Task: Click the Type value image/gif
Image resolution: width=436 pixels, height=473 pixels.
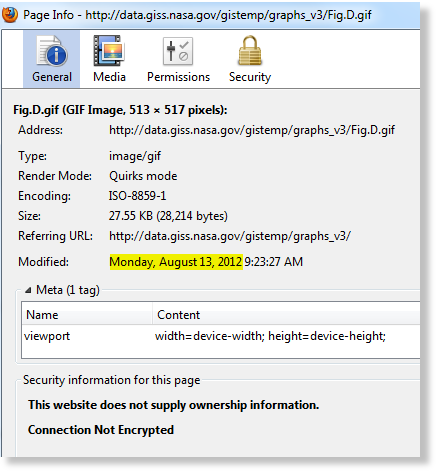Action: click(135, 156)
